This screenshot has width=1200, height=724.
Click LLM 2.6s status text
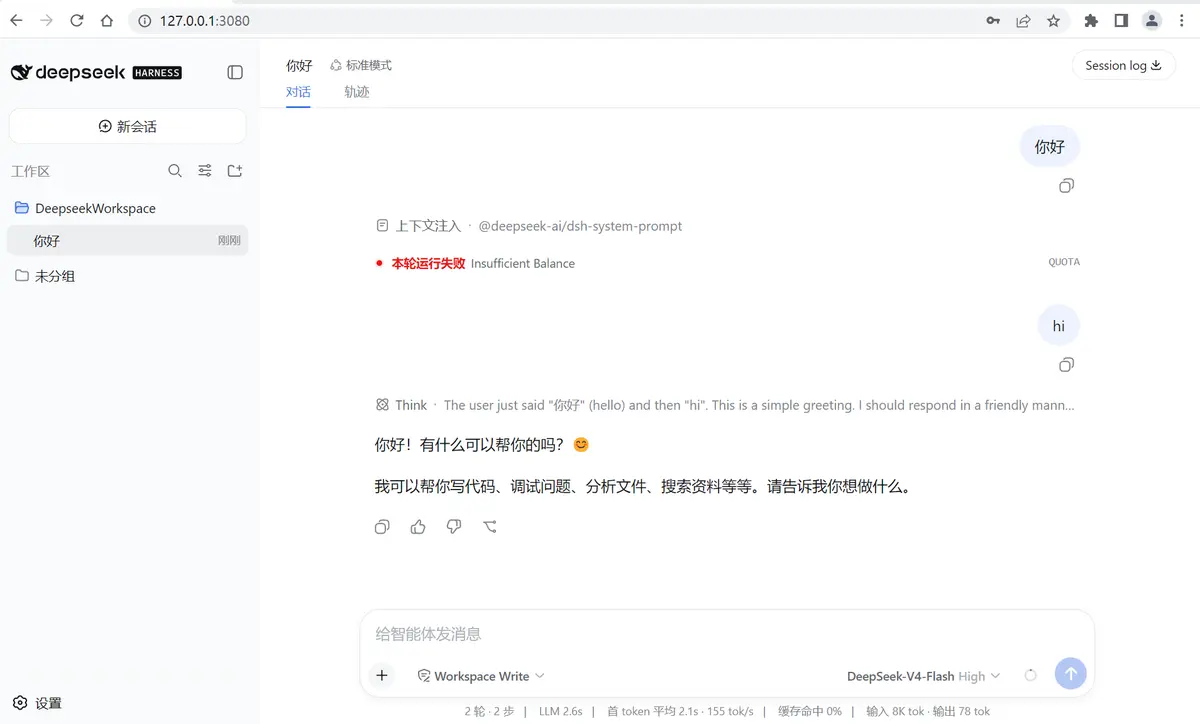coord(561,711)
